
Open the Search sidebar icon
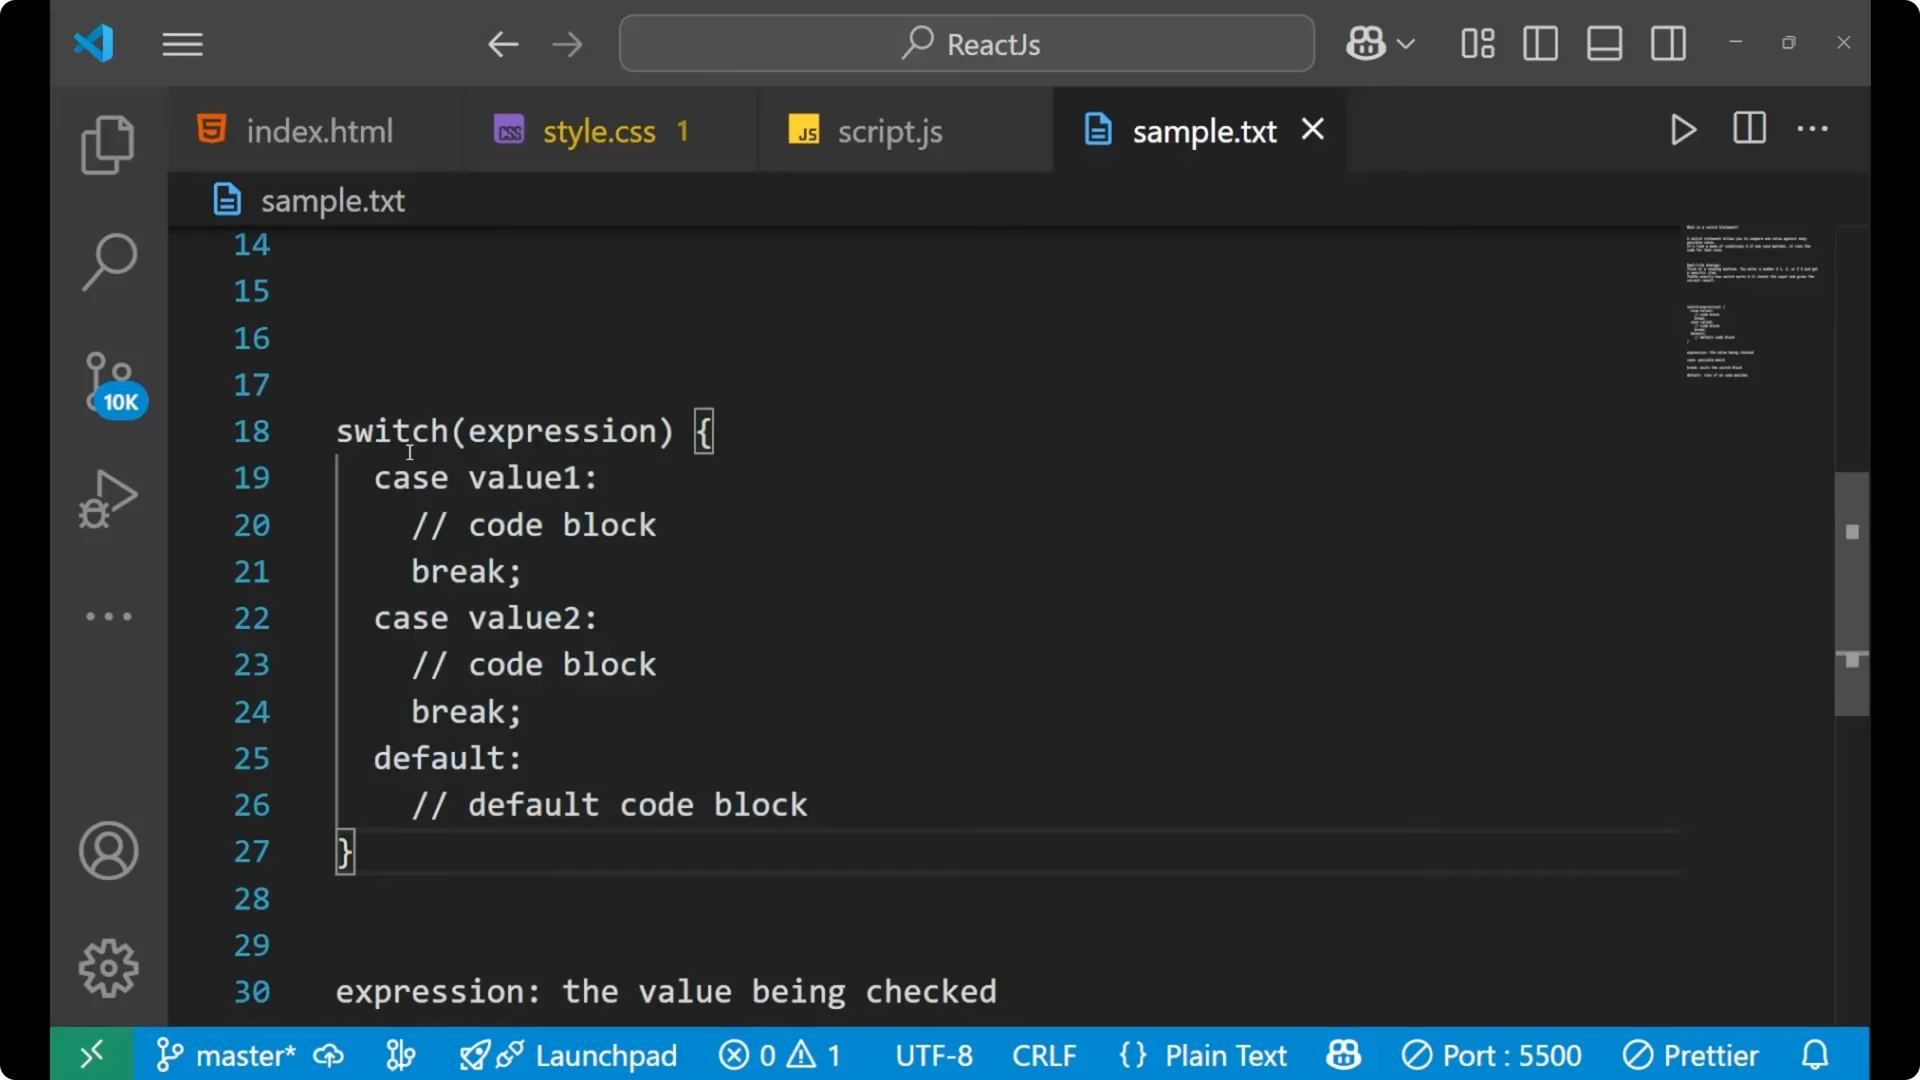(x=108, y=262)
